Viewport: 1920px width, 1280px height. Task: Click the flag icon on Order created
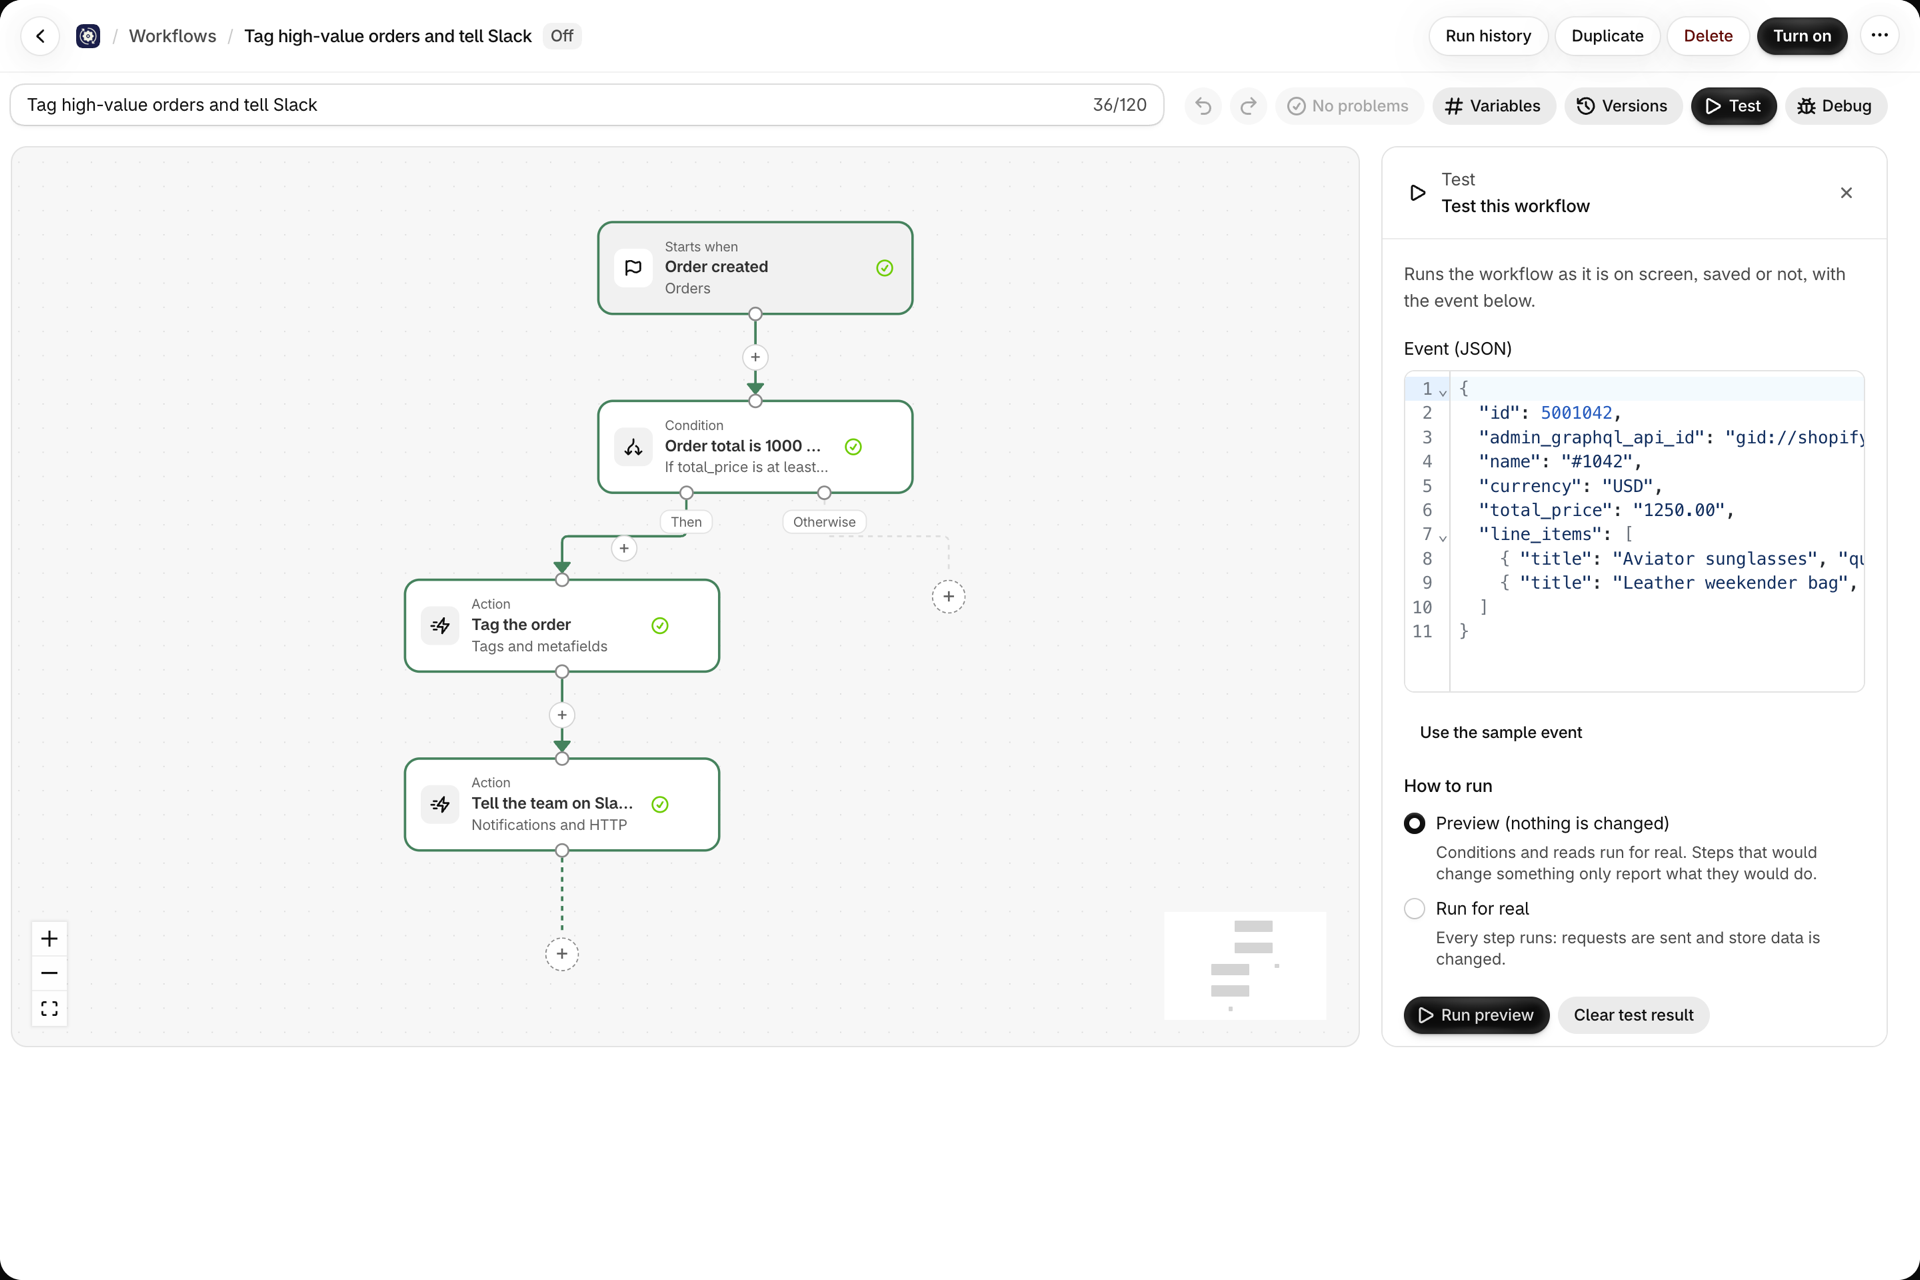coord(633,268)
